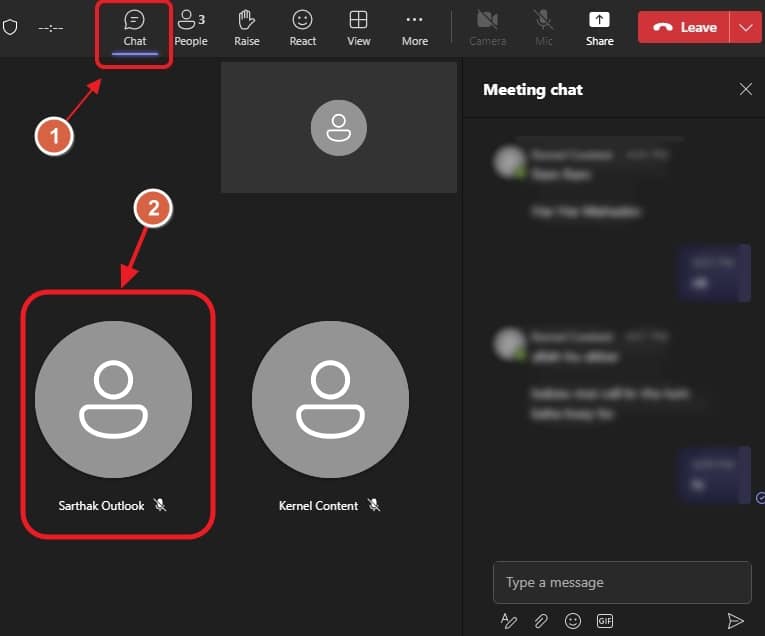The width and height of the screenshot is (765, 636).
Task: Click Sarthak Outlook's muted mic icon
Action: pyautogui.click(x=160, y=505)
